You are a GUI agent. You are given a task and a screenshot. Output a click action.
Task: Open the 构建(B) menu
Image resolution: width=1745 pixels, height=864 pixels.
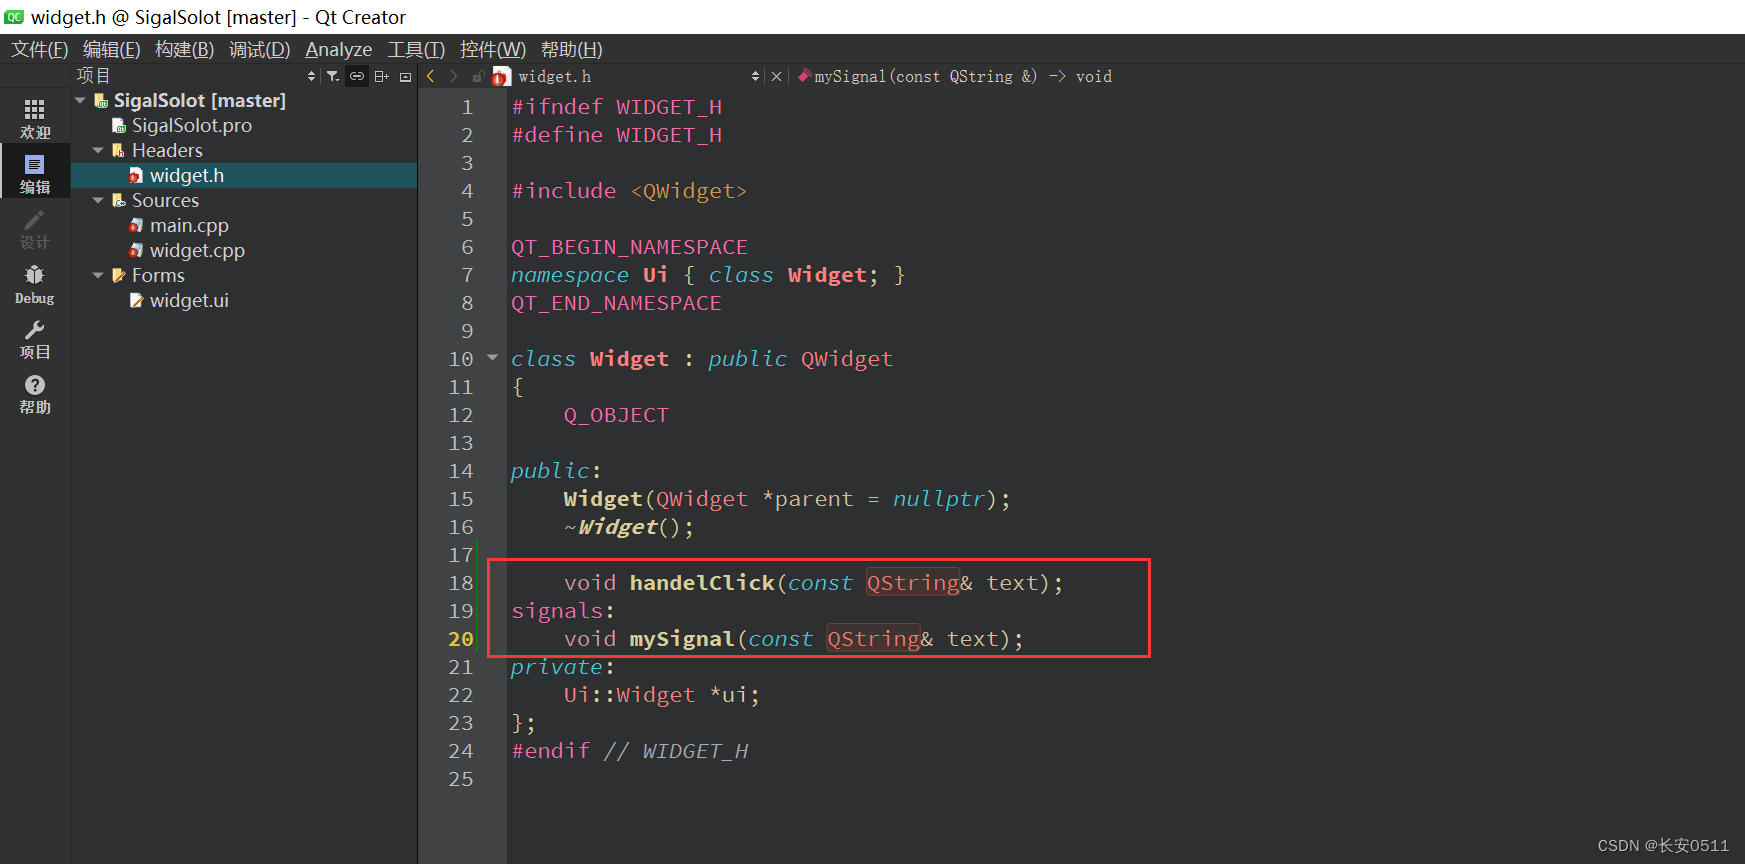click(185, 49)
